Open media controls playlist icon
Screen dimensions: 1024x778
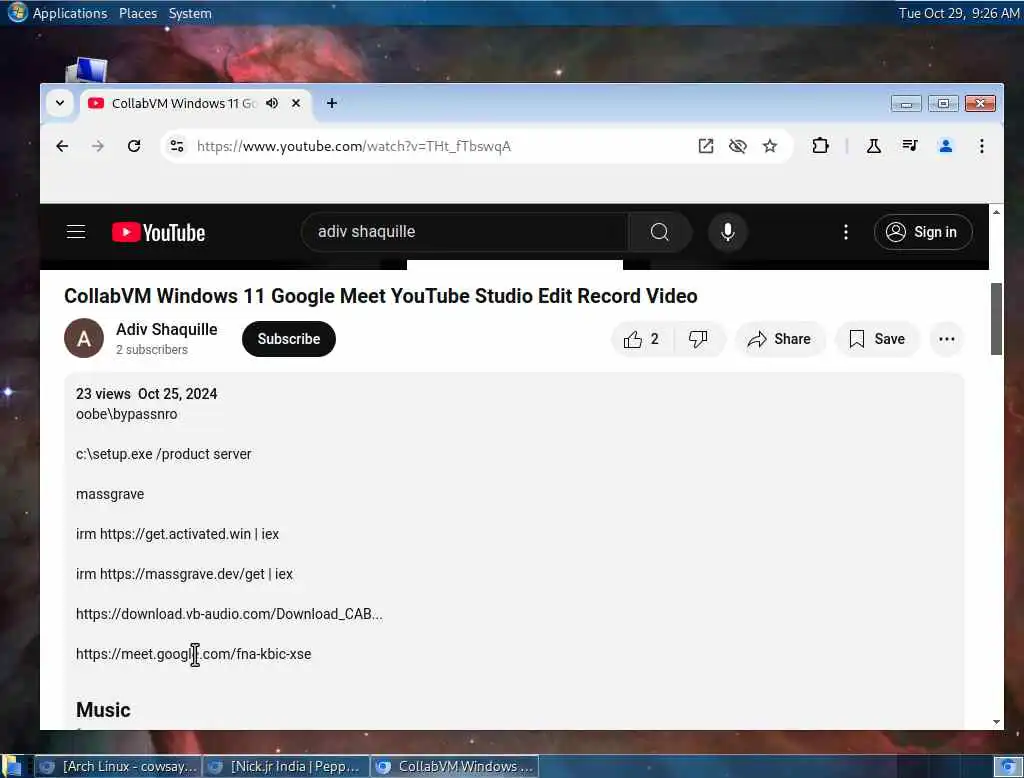point(910,146)
